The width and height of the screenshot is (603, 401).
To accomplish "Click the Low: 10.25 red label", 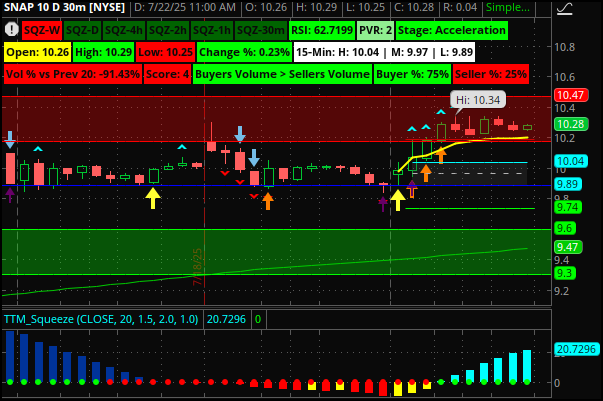I will [165, 52].
